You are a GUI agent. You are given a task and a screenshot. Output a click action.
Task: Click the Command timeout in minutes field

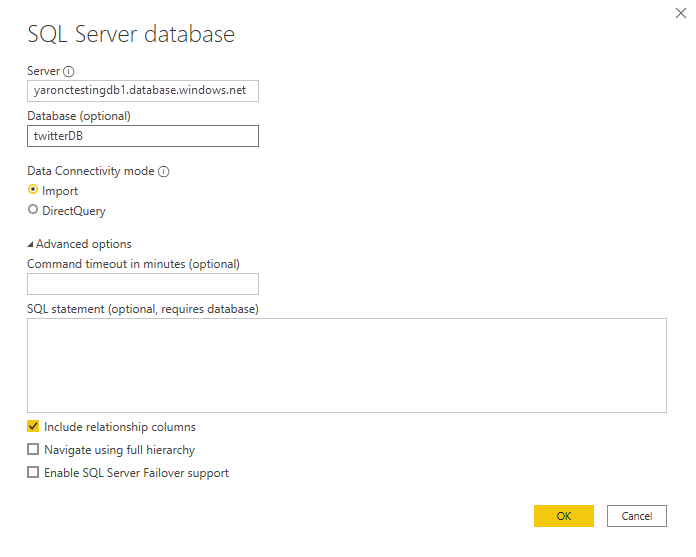143,284
